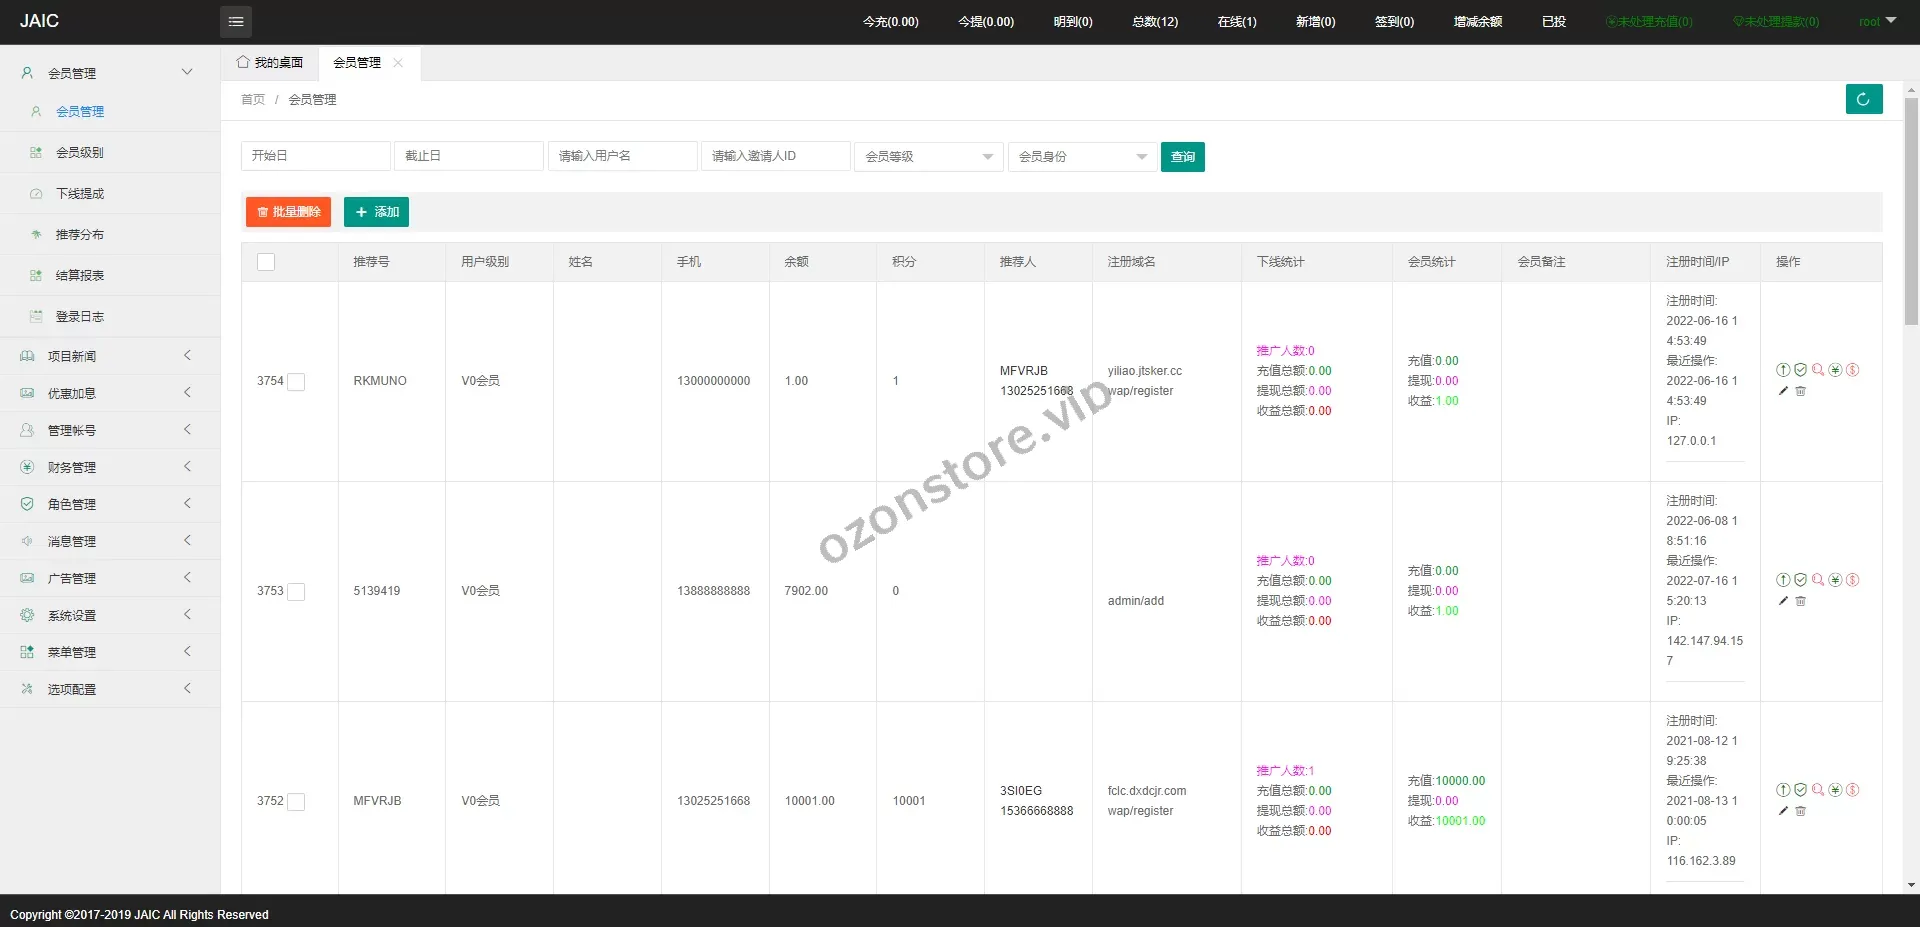Screen dimensions: 1920x927
Task: Click the 请输入用户名 input field
Action: coord(622,156)
